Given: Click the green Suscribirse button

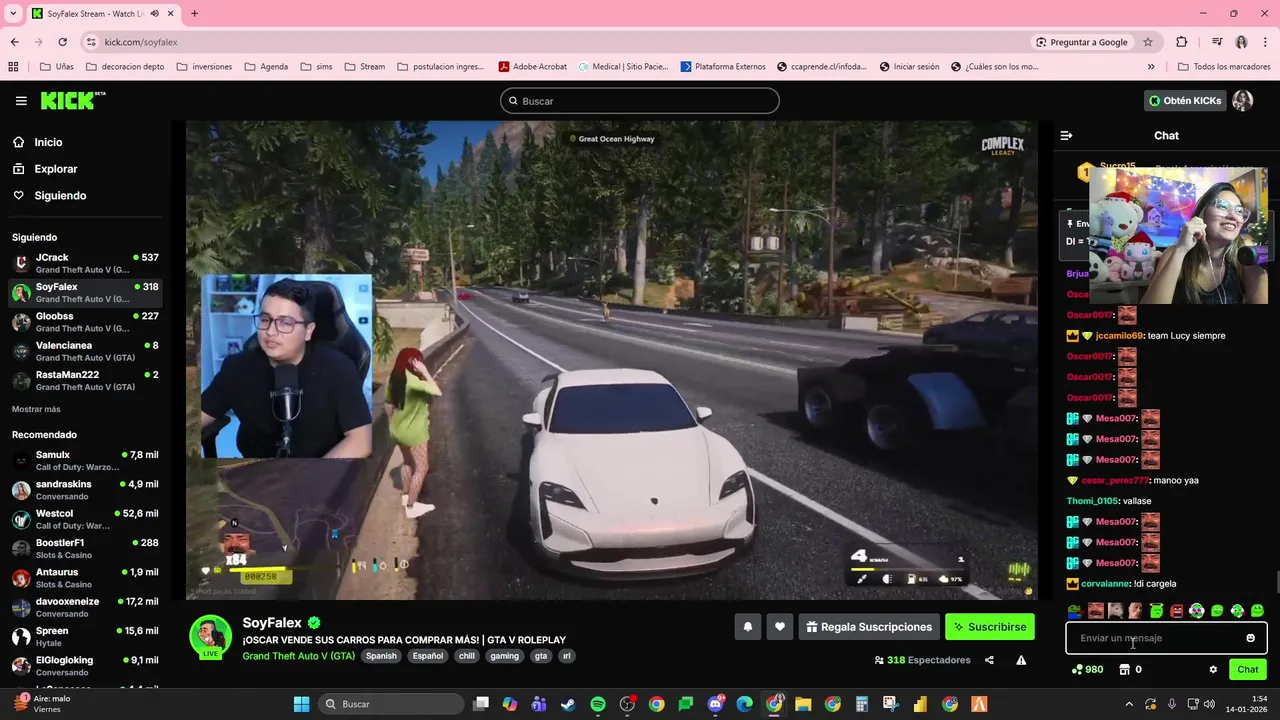Looking at the screenshot, I should (x=990, y=627).
